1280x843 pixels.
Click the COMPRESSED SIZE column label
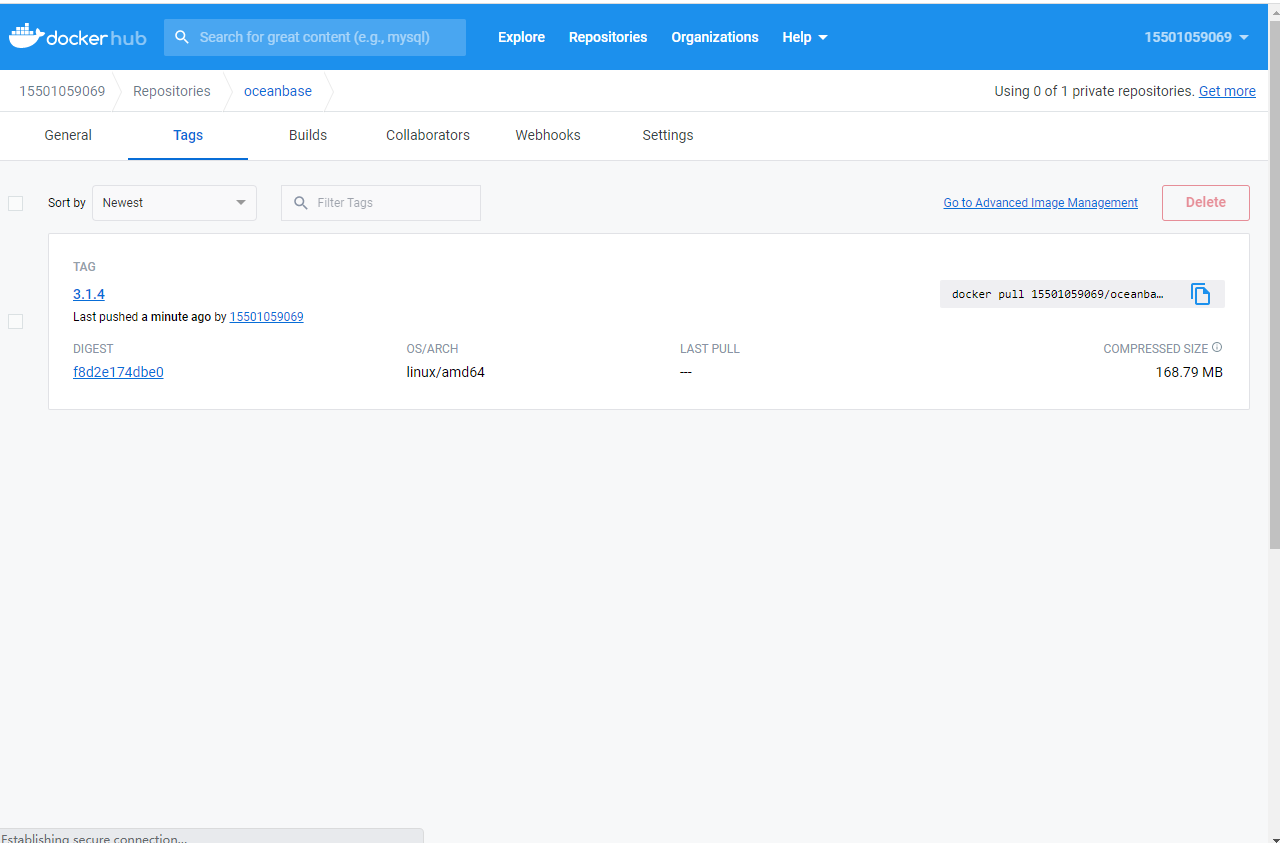click(1156, 349)
